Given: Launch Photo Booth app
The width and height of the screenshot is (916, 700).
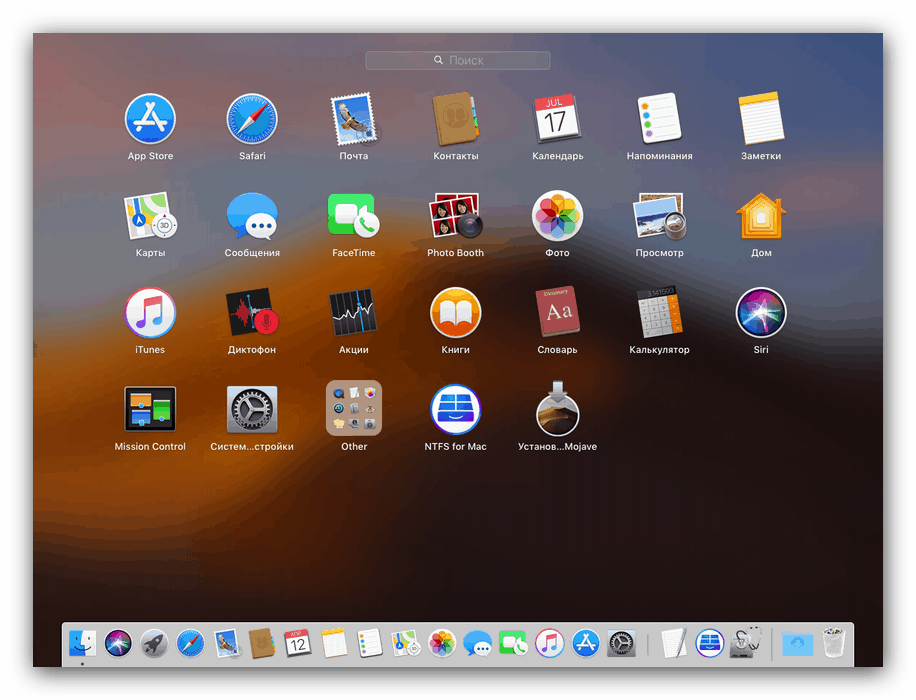Looking at the screenshot, I should tap(455, 216).
